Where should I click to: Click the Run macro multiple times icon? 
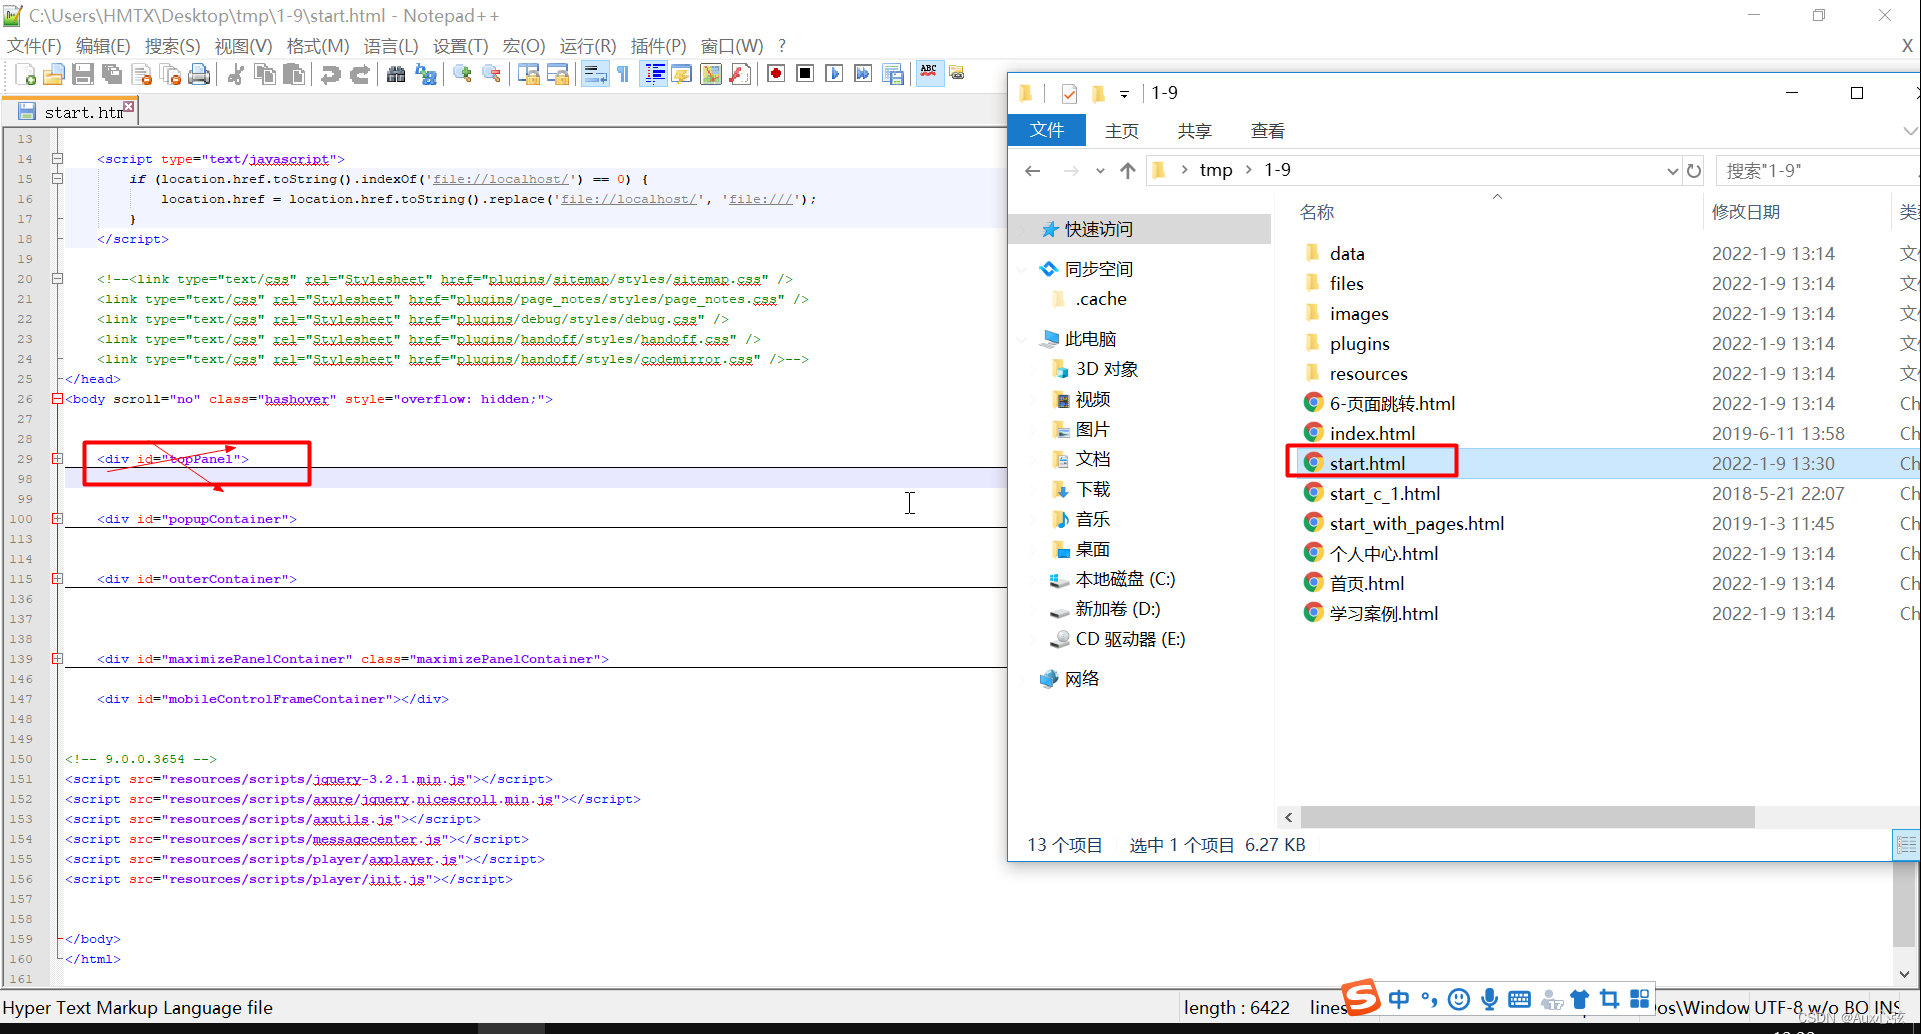pos(863,74)
